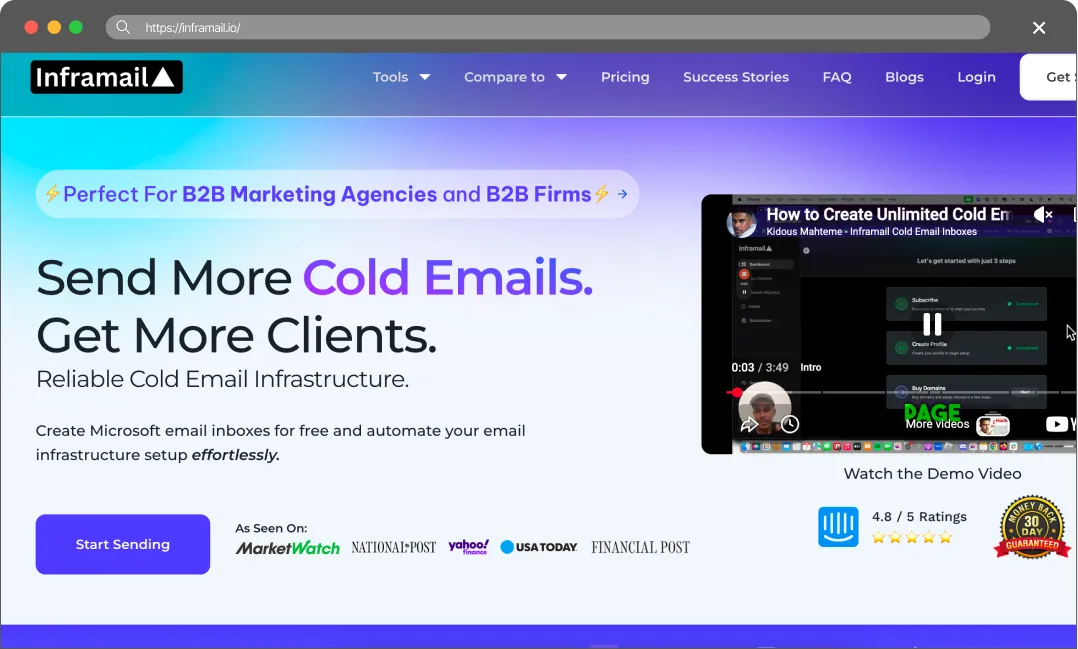Click the search magnifier icon in address bar
This screenshot has height=649, width=1078.
pos(123,28)
